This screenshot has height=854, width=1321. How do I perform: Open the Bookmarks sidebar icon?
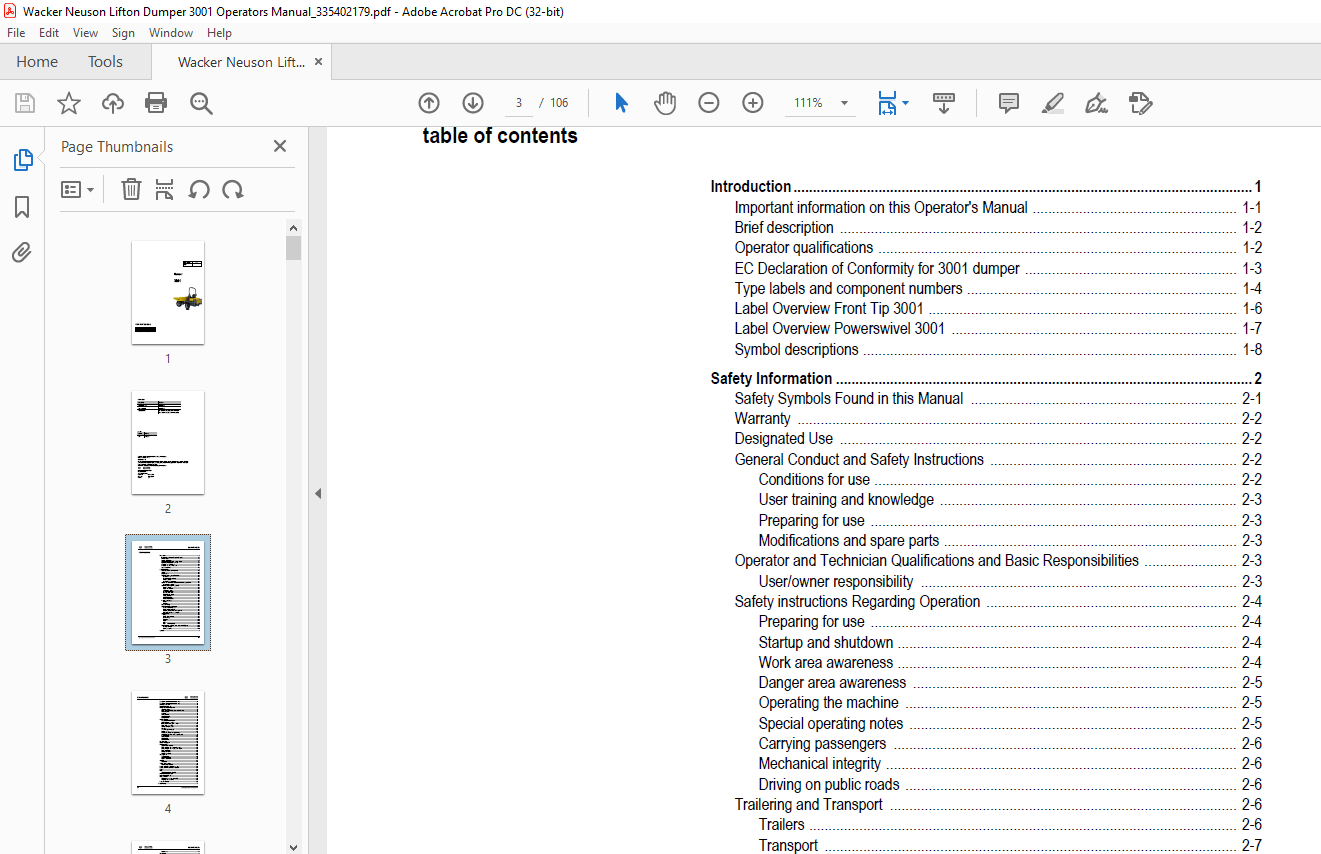click(22, 207)
